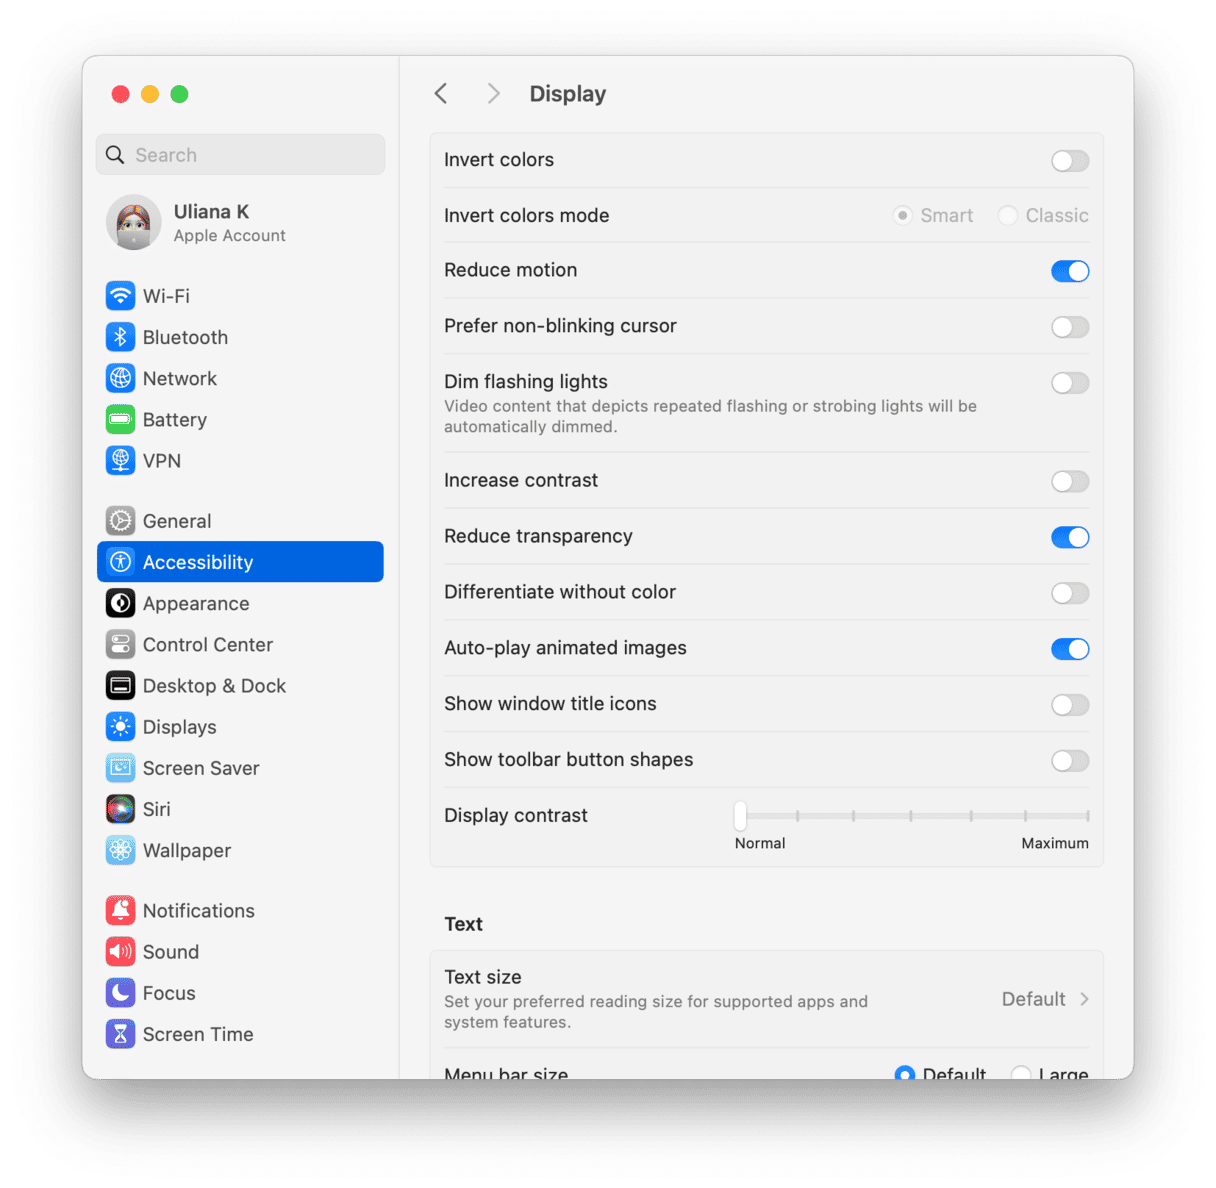Enable the Invert colors switch
Viewport: 1216px width, 1188px height.
point(1070,161)
